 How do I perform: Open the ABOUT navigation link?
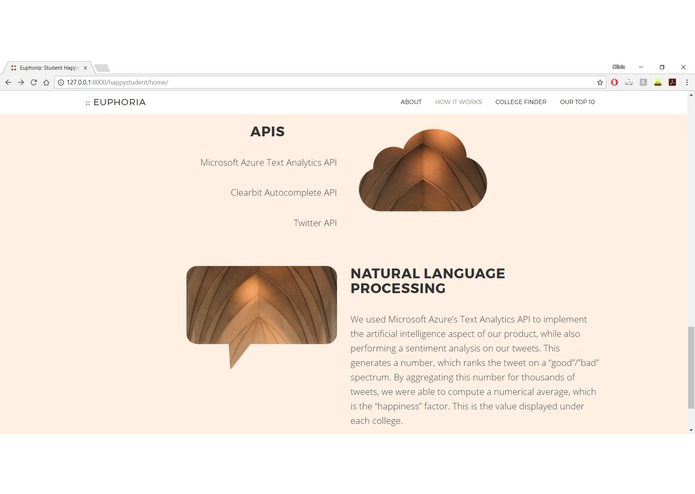411,102
